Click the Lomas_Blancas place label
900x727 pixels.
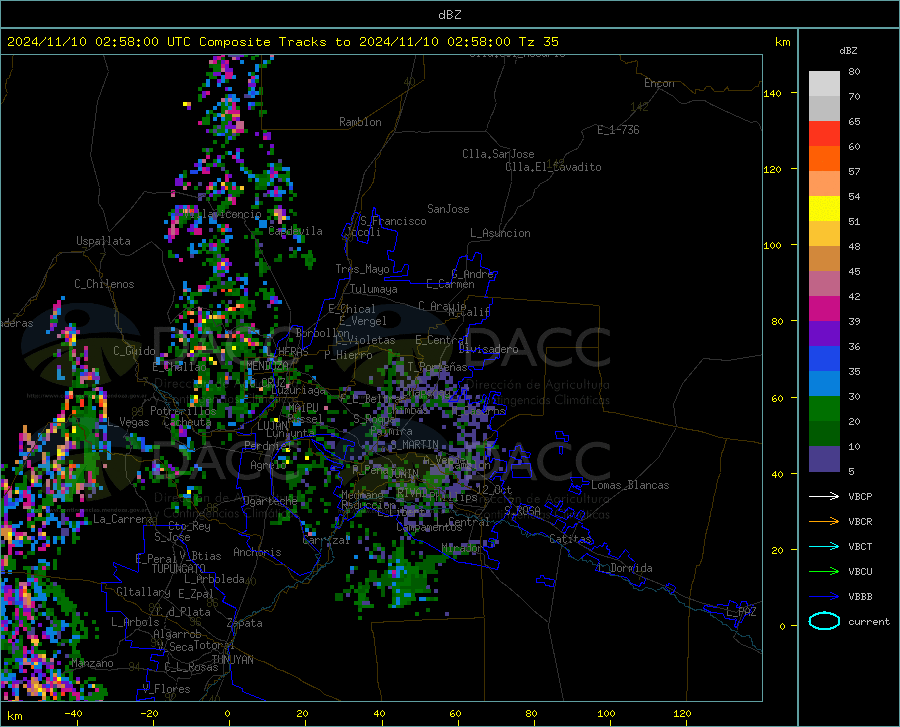coord(630,485)
